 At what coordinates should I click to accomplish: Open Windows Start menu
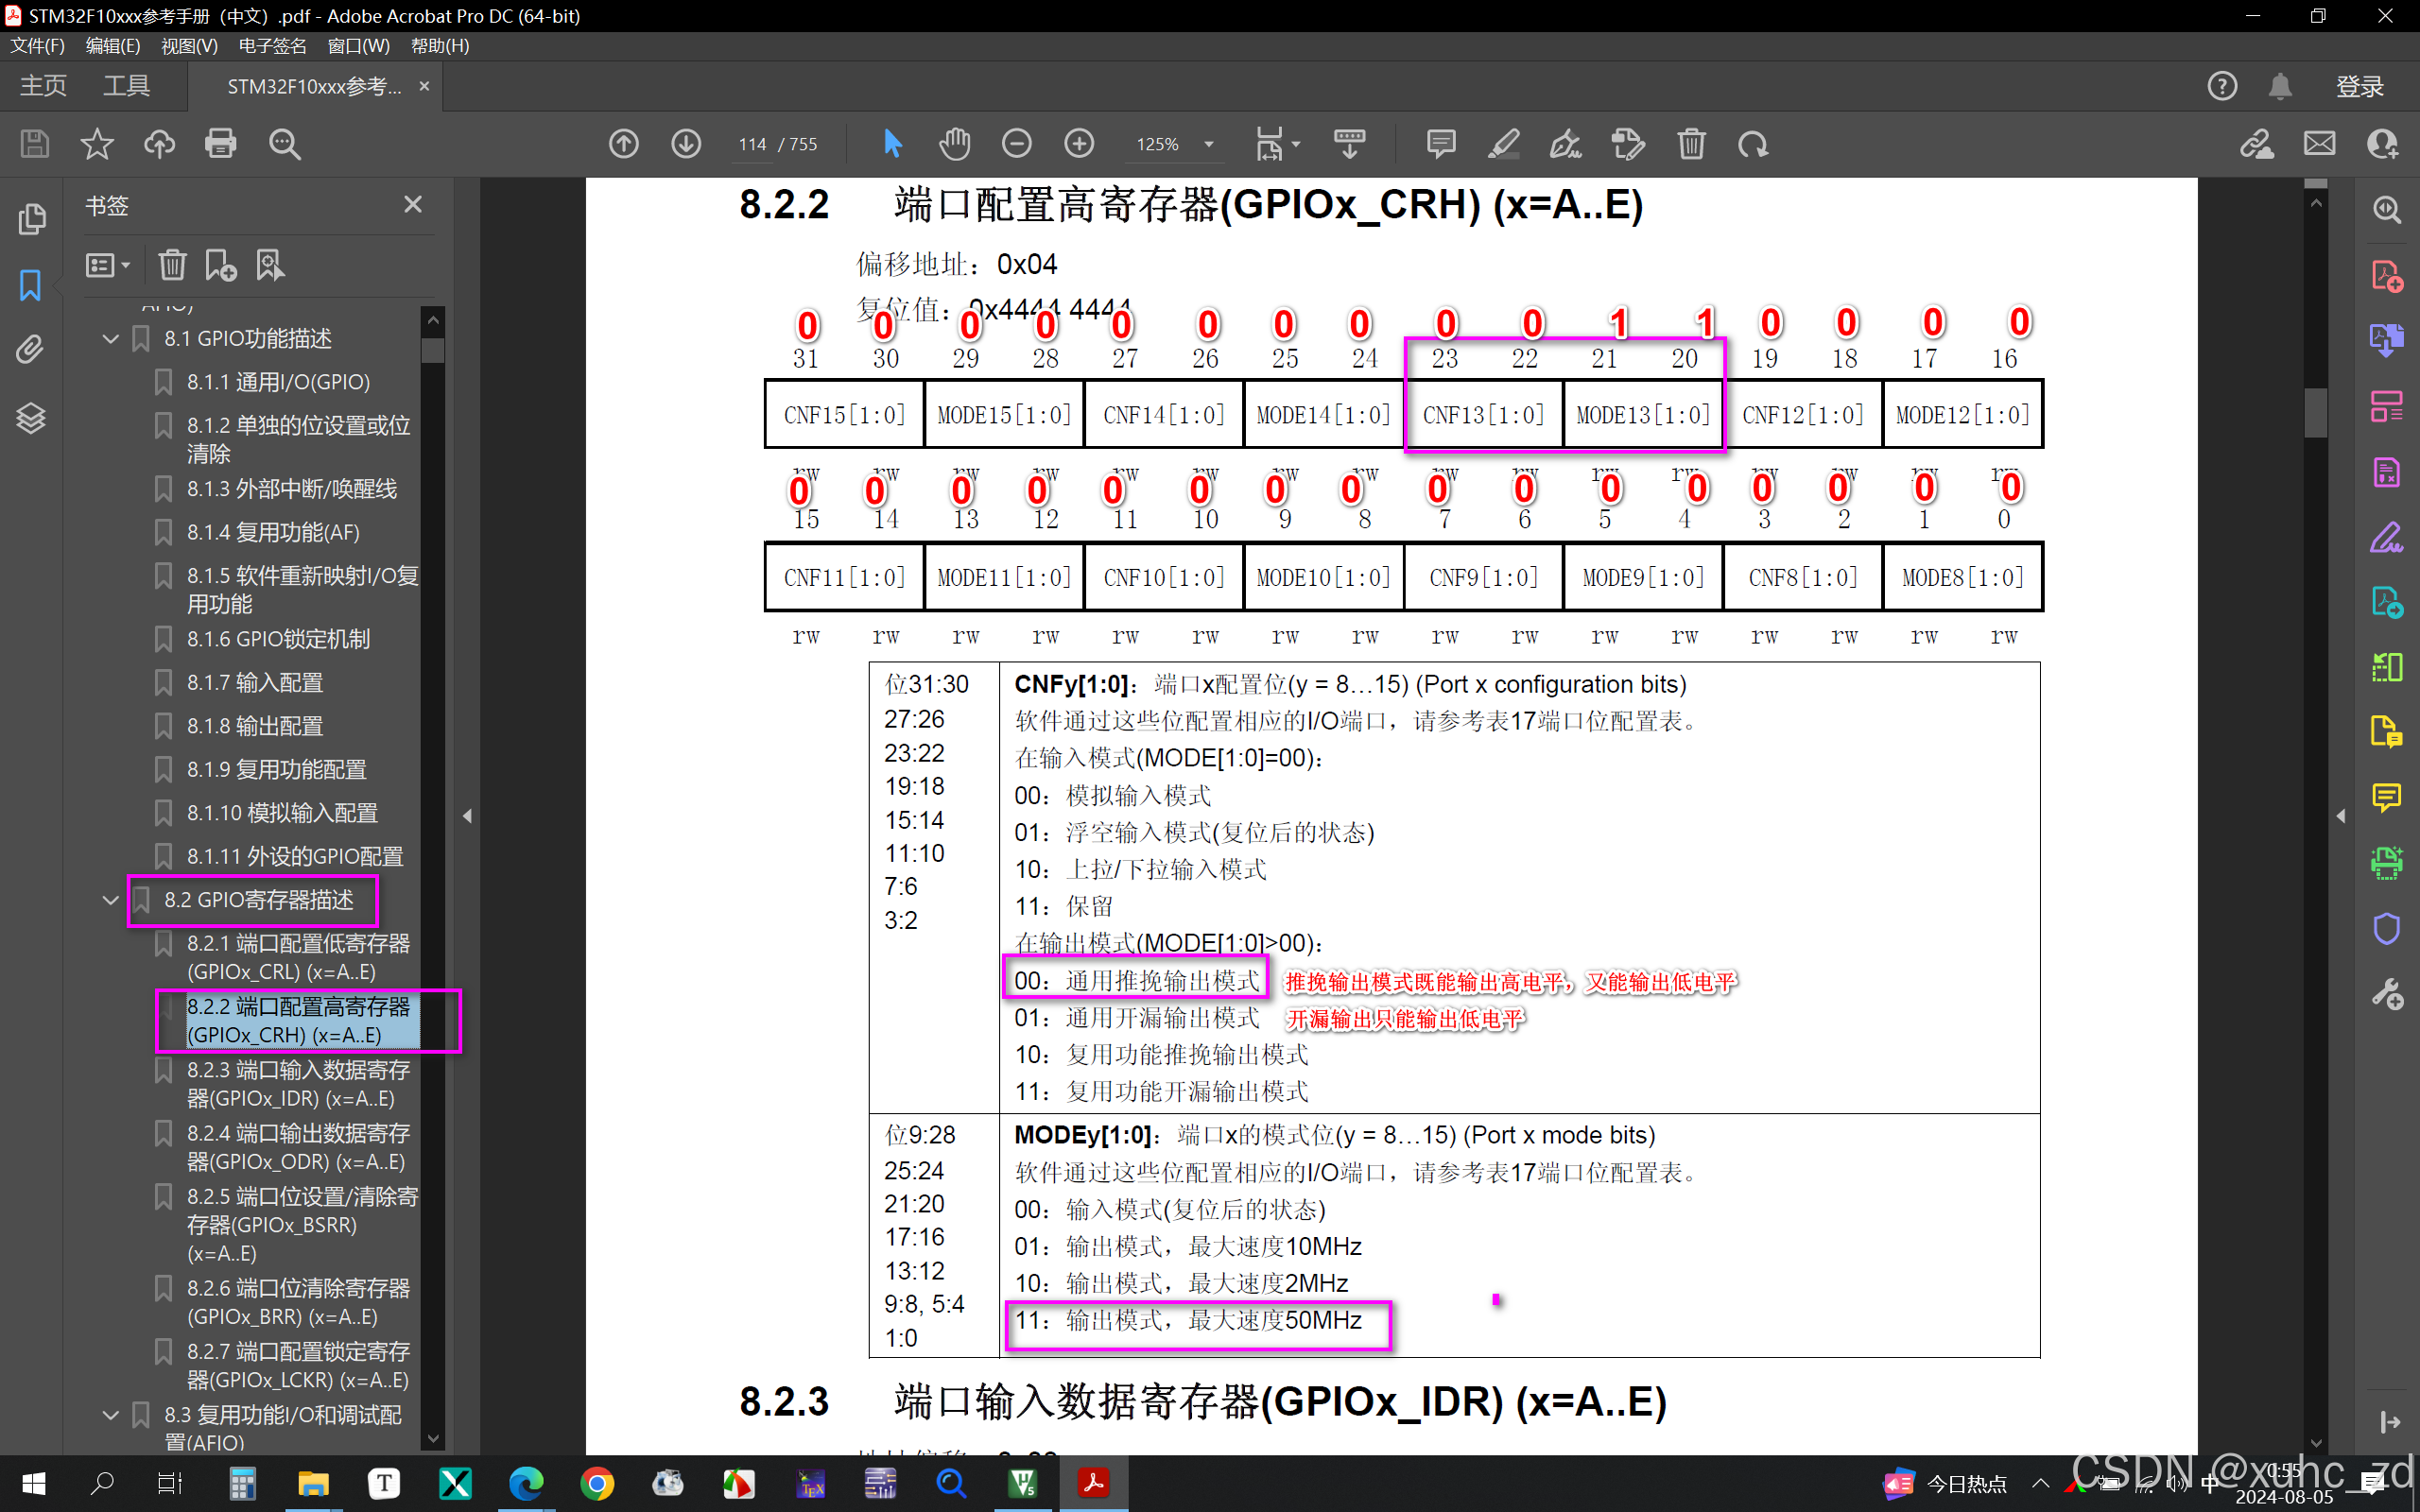pos(33,1484)
